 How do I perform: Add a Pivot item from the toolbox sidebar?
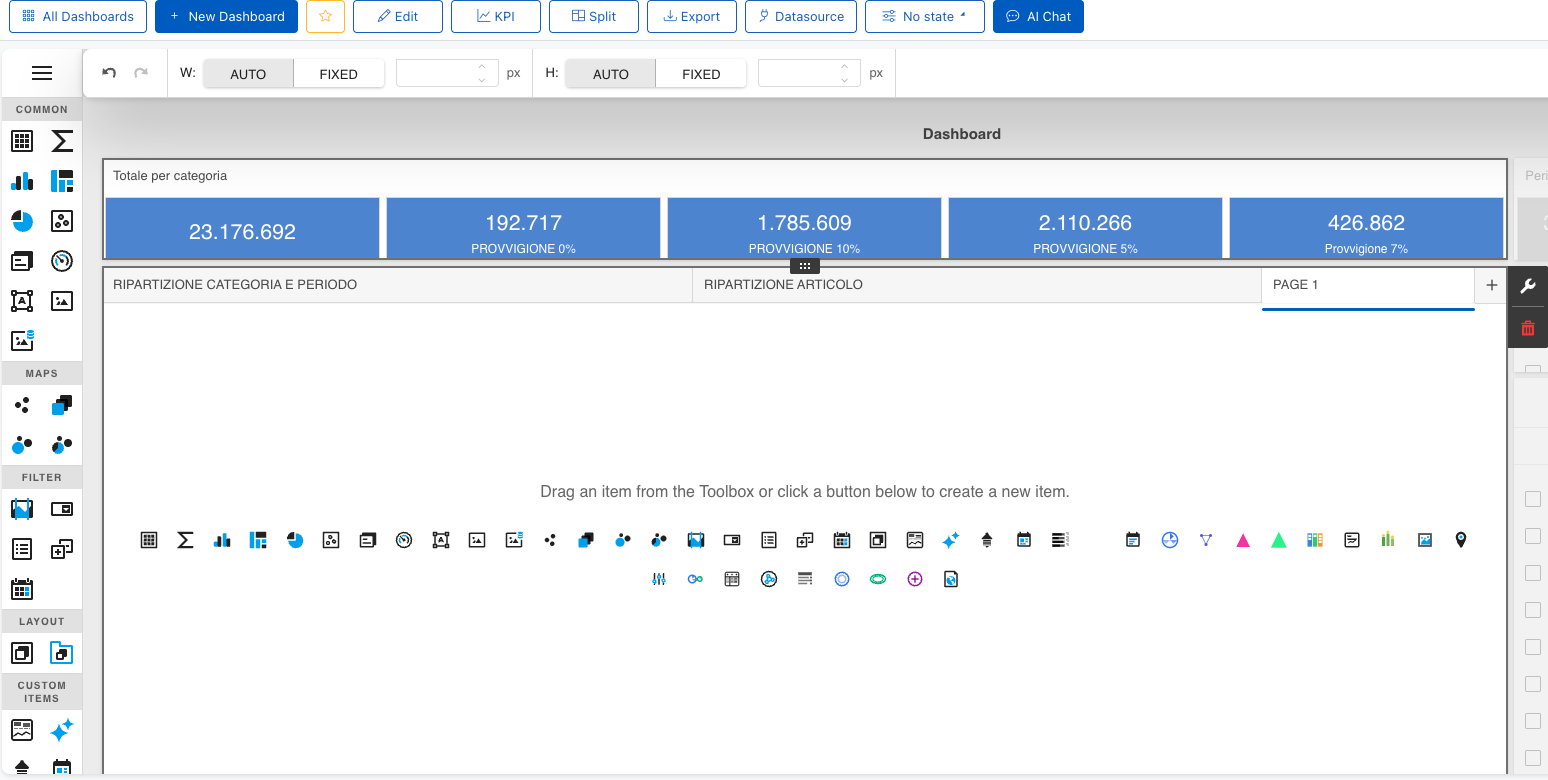(x=62, y=141)
